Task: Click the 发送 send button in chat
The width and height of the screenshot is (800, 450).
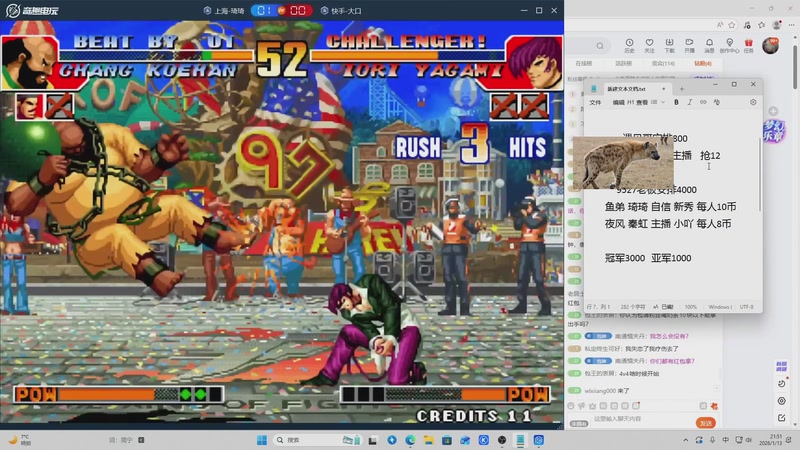Action: pos(706,423)
